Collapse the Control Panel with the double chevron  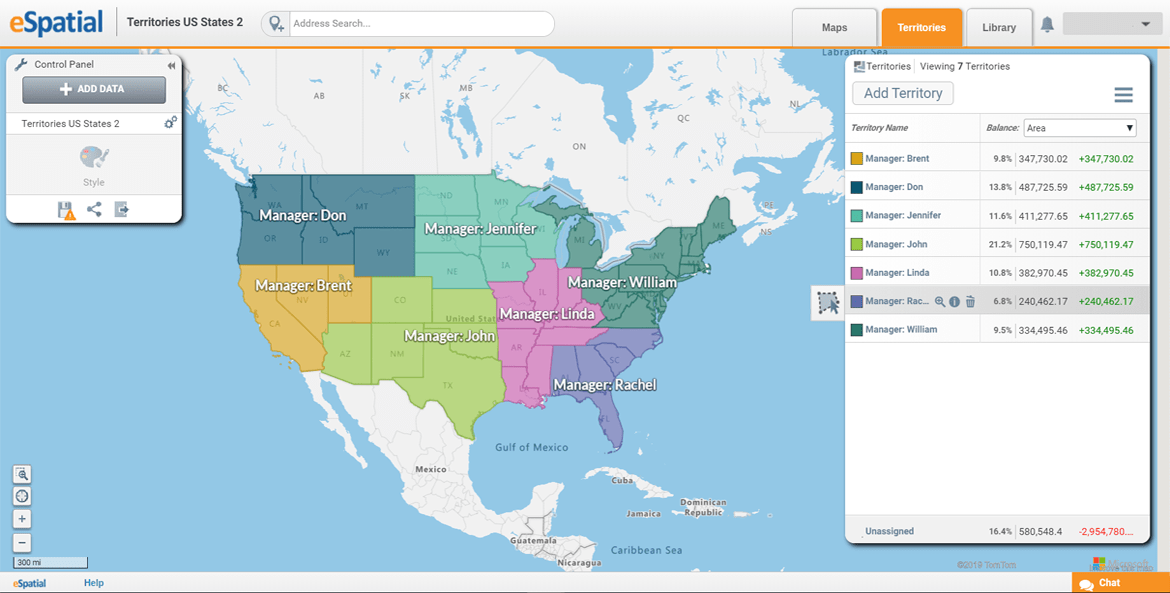(x=171, y=64)
